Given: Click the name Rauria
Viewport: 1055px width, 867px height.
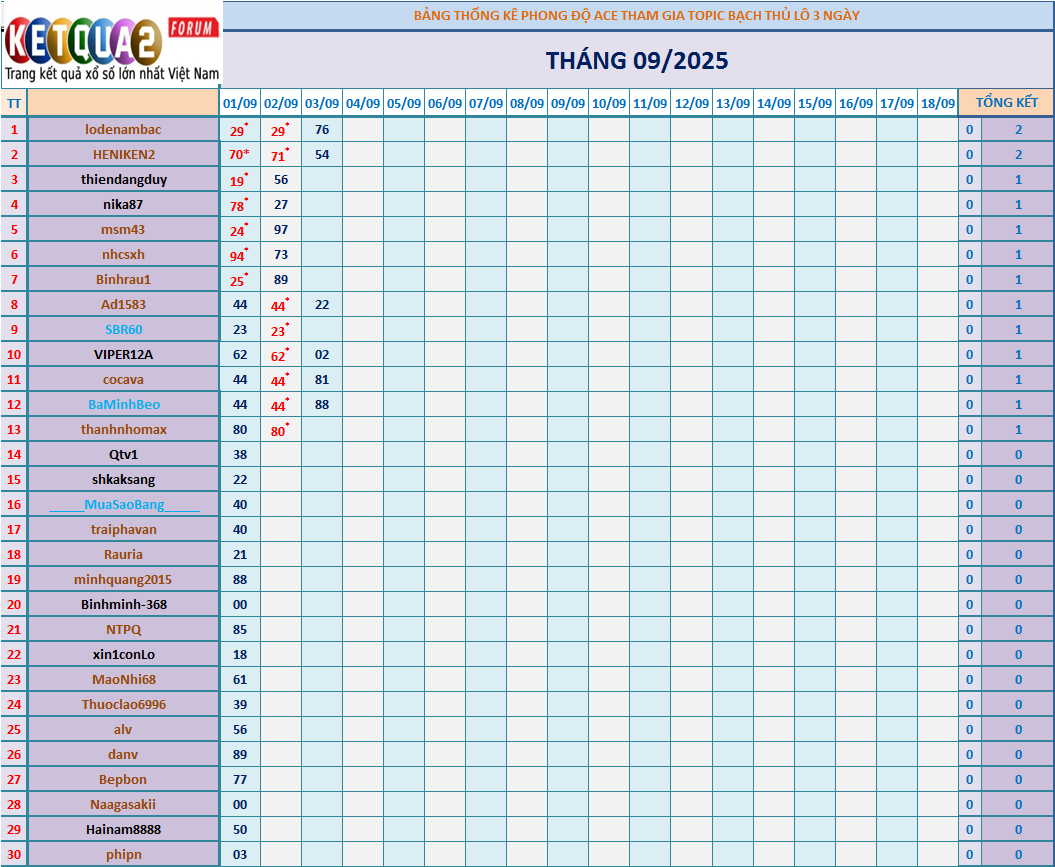Looking at the screenshot, I should point(123,554).
